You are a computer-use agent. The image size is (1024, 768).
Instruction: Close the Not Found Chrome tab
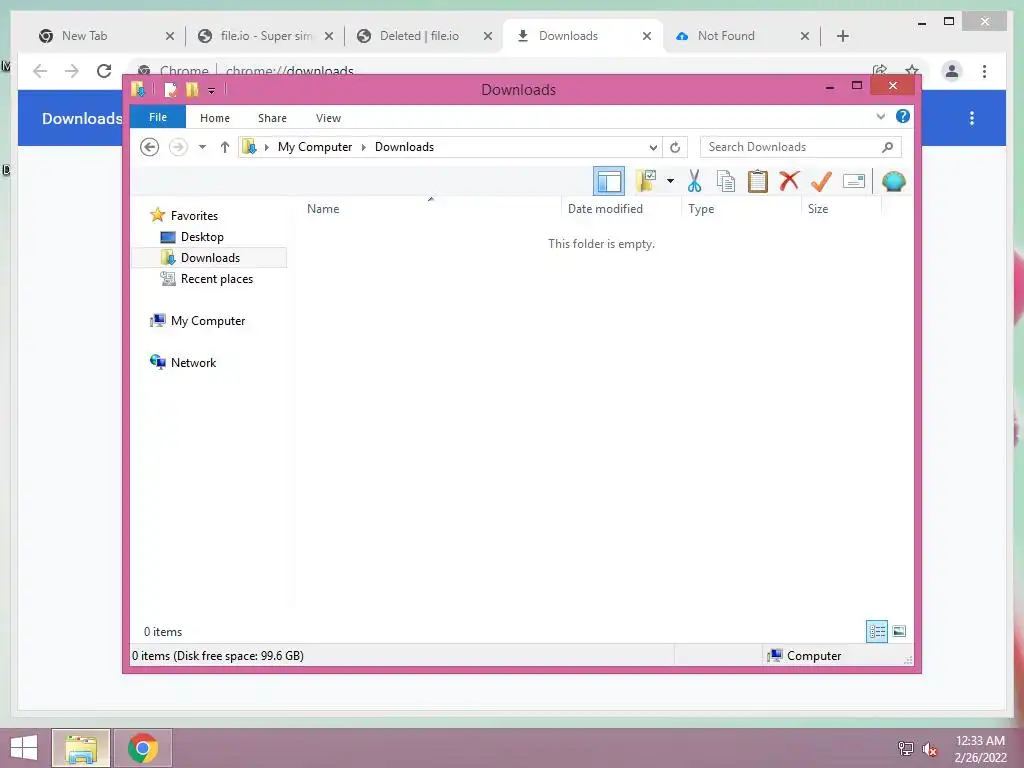[805, 36]
